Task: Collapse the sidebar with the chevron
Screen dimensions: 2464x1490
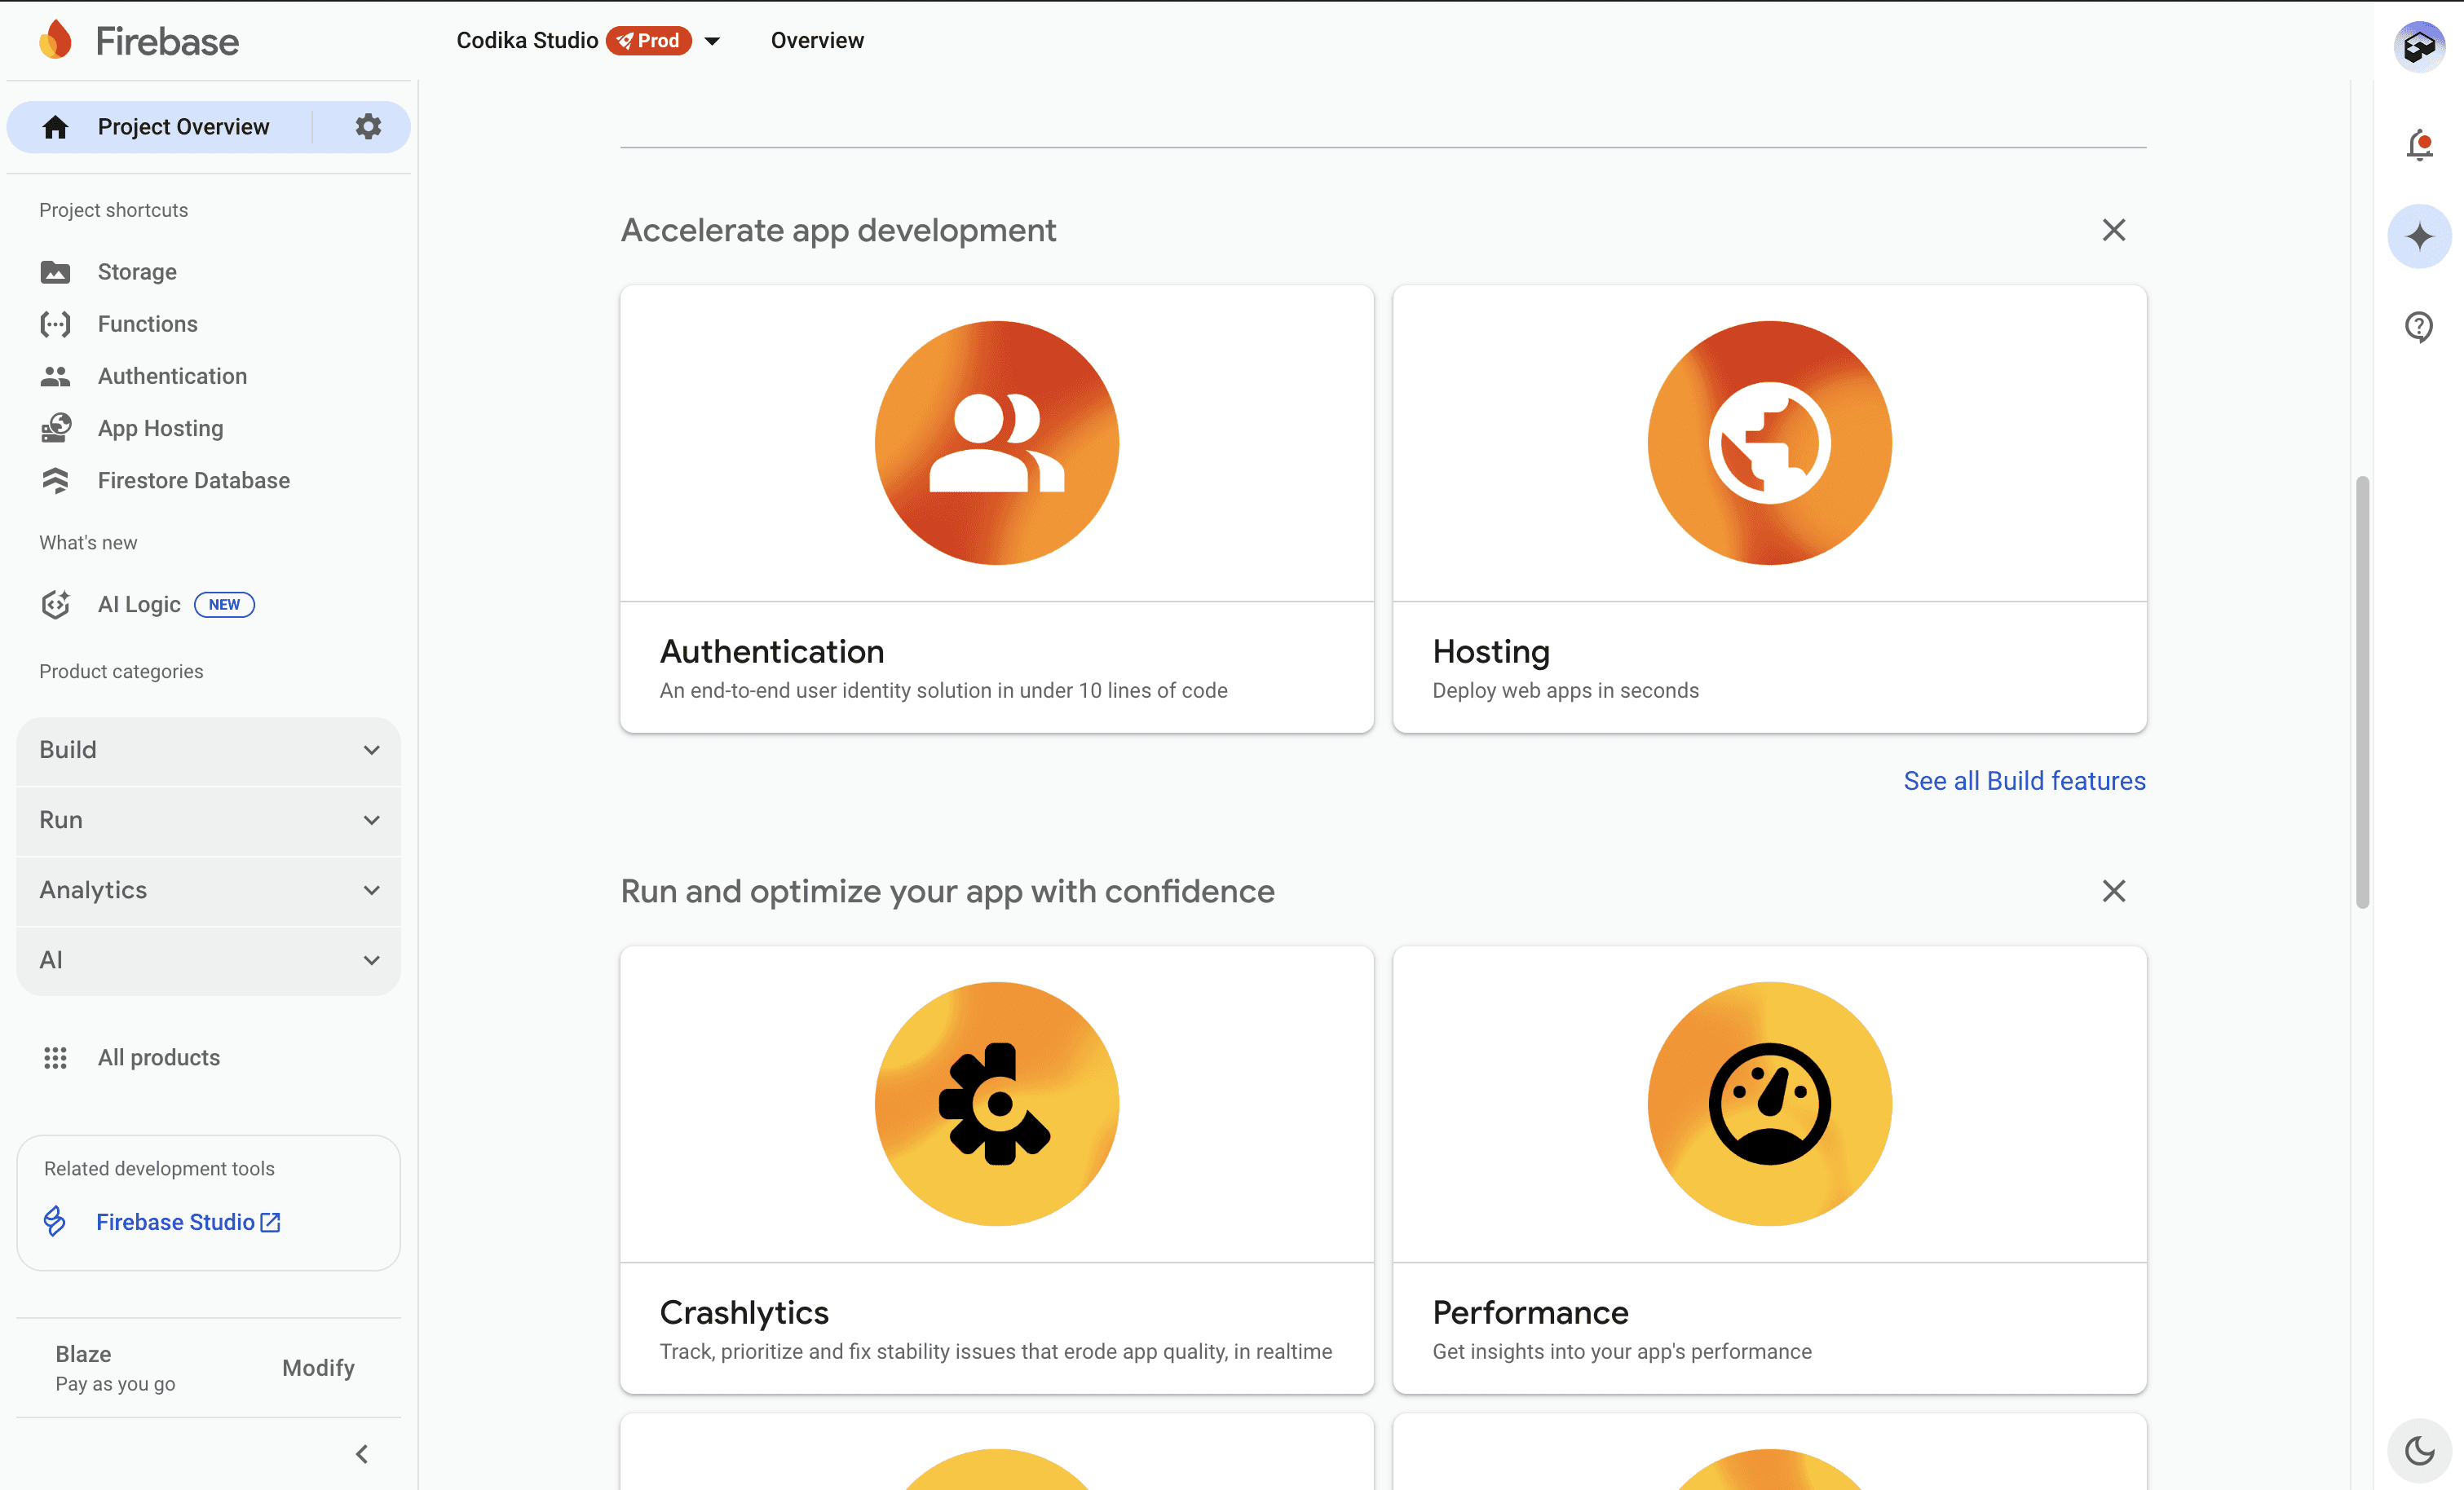Action: 362,1454
